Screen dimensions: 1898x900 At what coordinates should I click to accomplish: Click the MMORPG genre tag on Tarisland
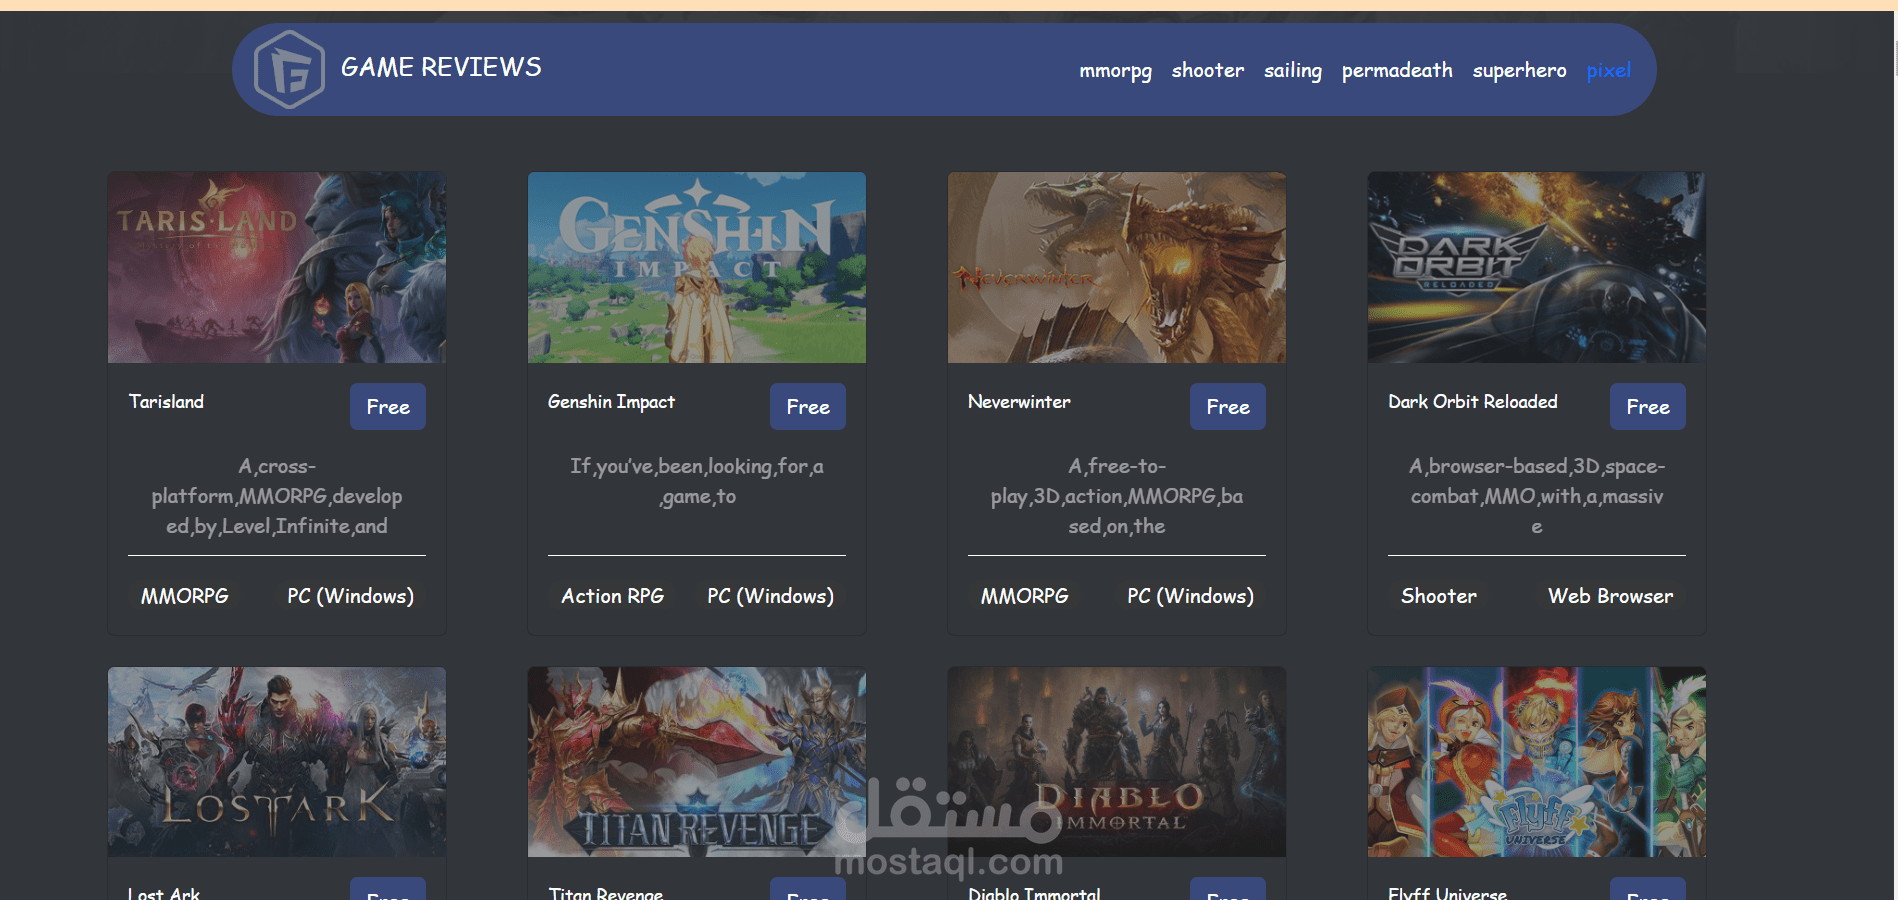[185, 596]
